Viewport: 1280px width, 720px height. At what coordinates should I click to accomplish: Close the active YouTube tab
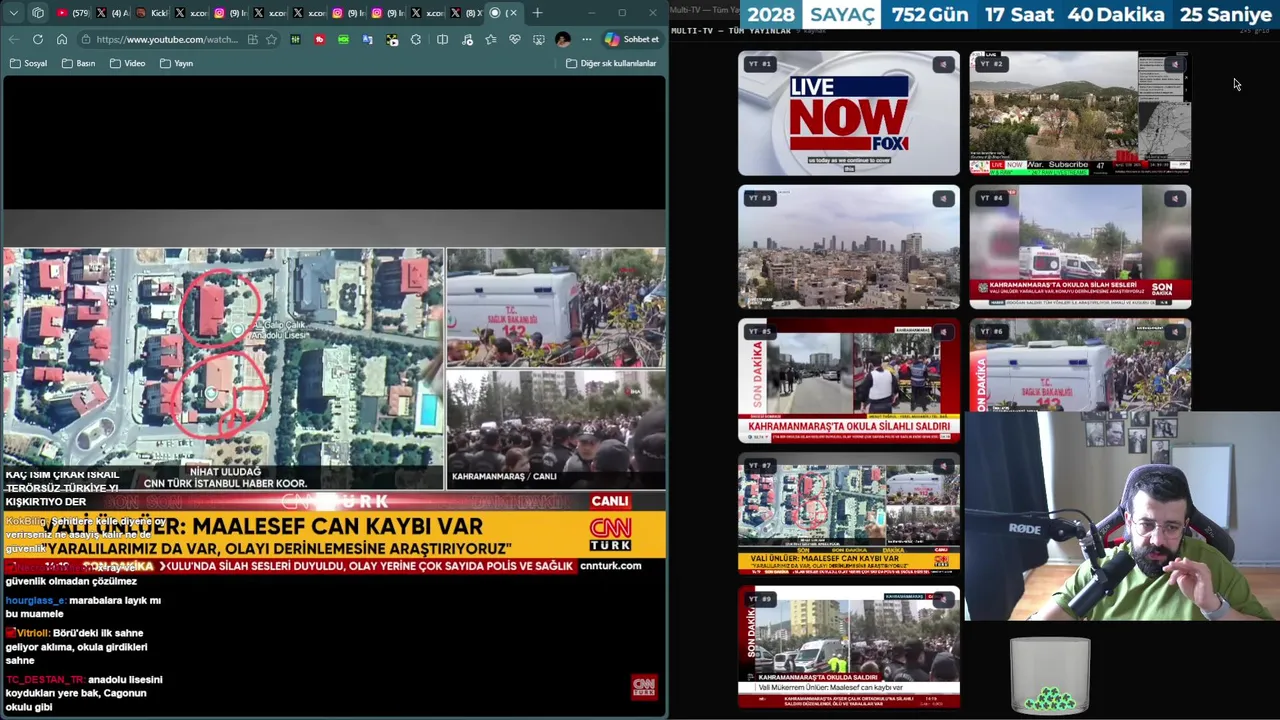pos(513,13)
